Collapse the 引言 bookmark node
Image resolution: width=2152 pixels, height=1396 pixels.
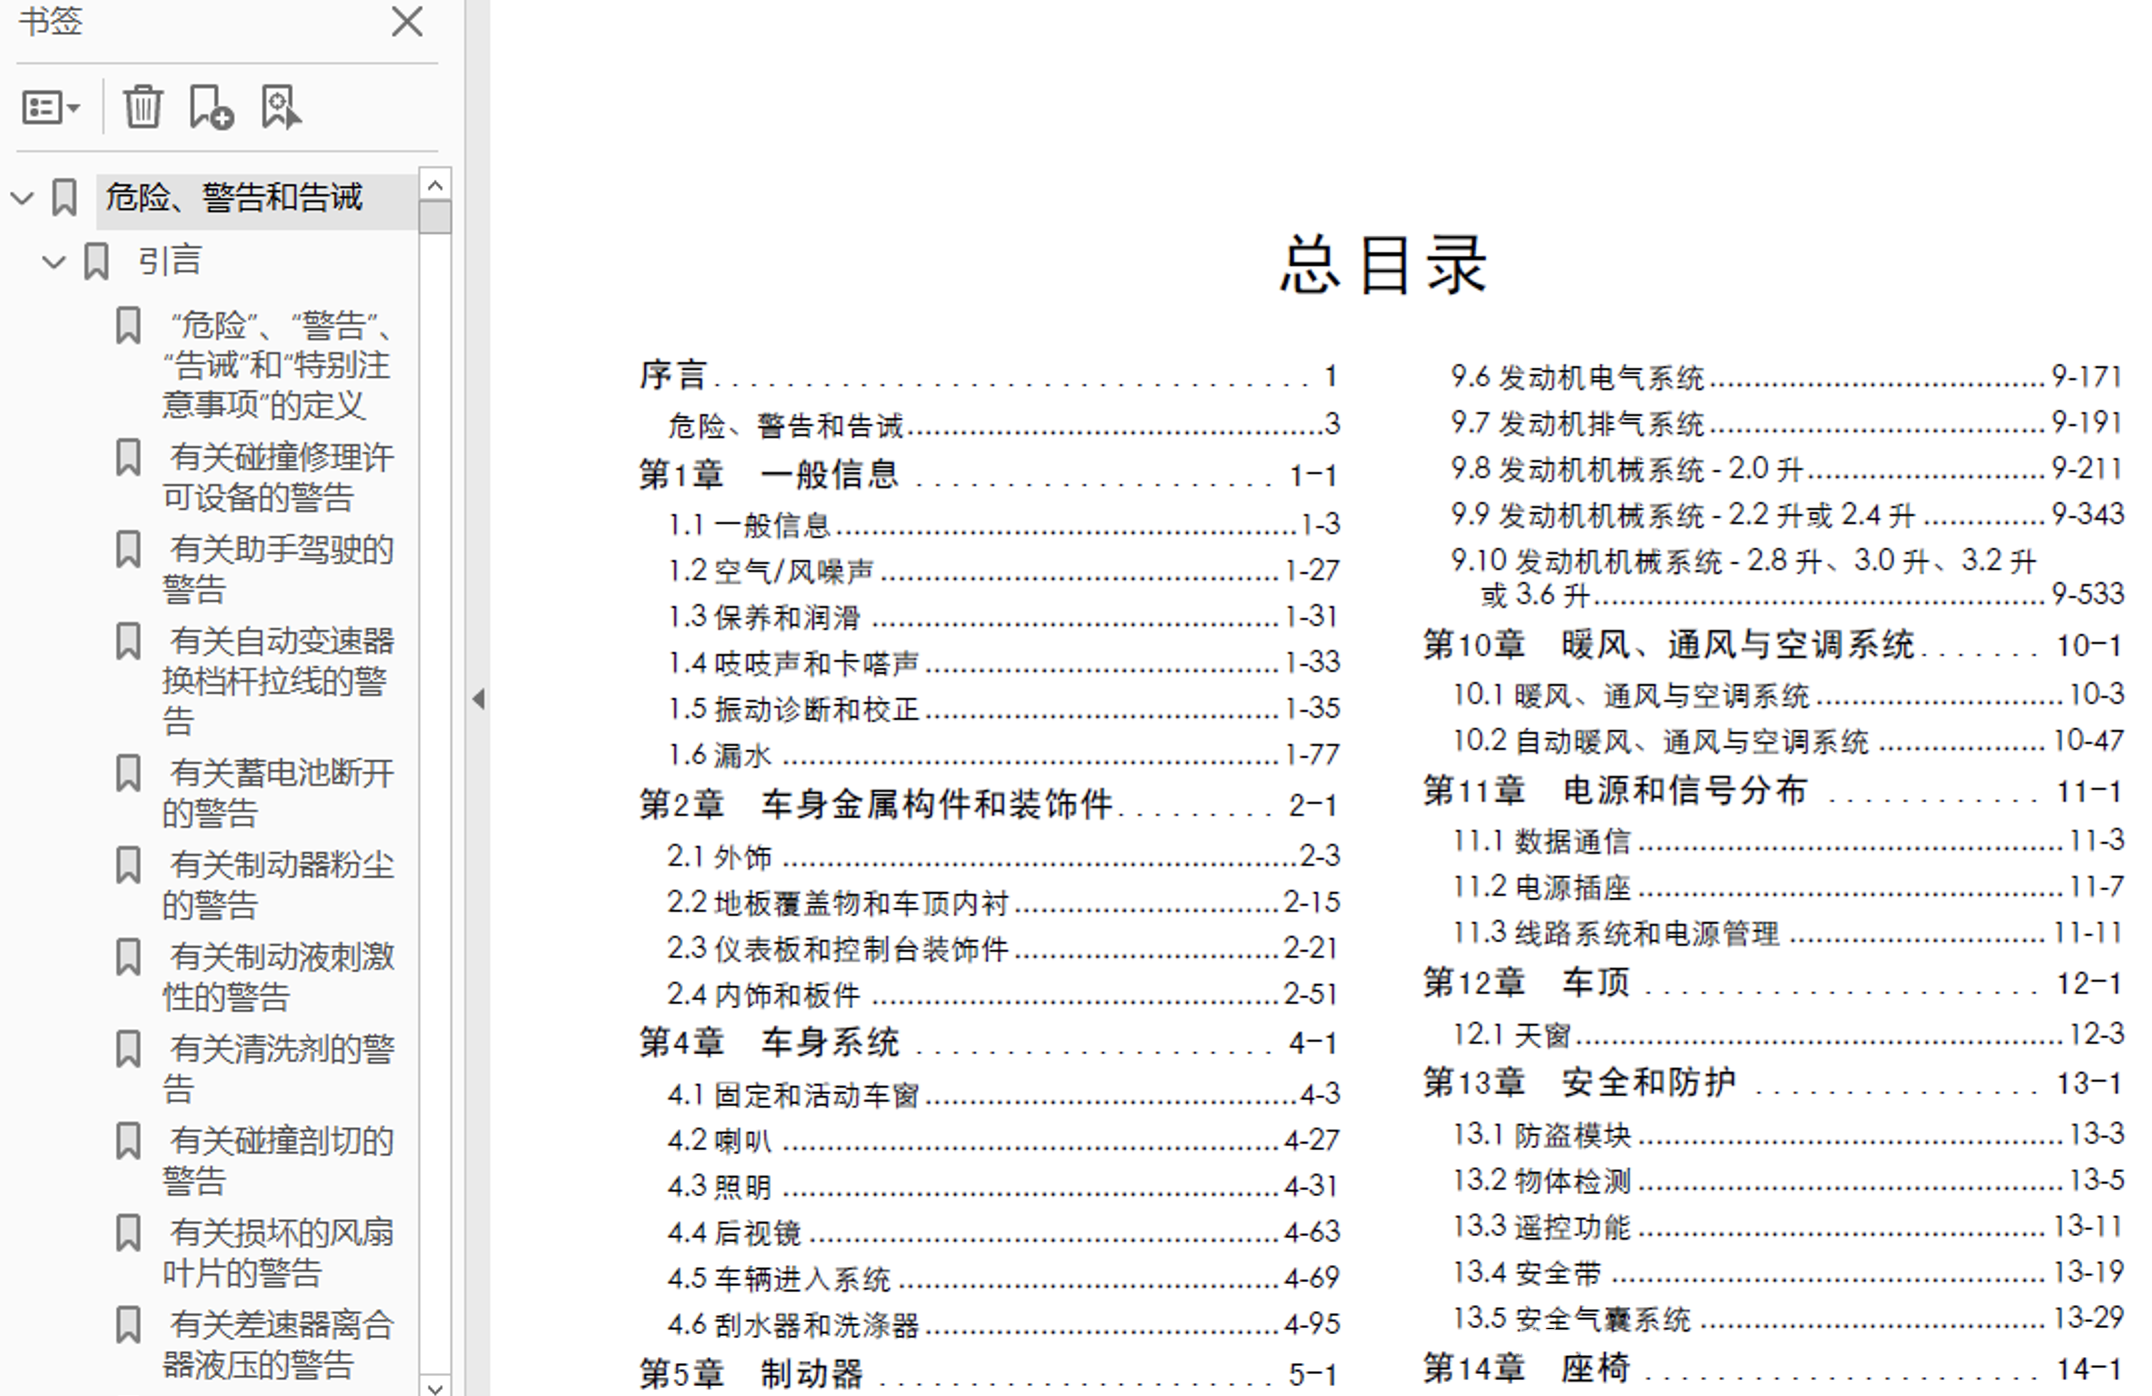coord(54,262)
